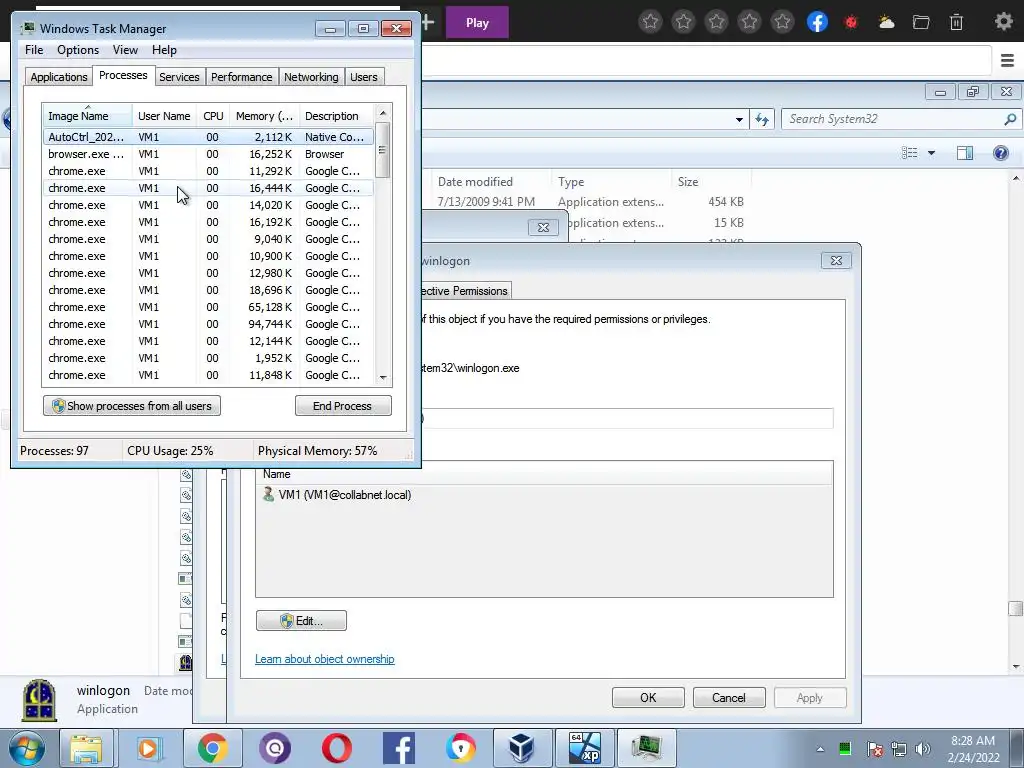The image size is (1024, 768).
Task: Open the settings gear in the top bar
Action: coord(1003,22)
